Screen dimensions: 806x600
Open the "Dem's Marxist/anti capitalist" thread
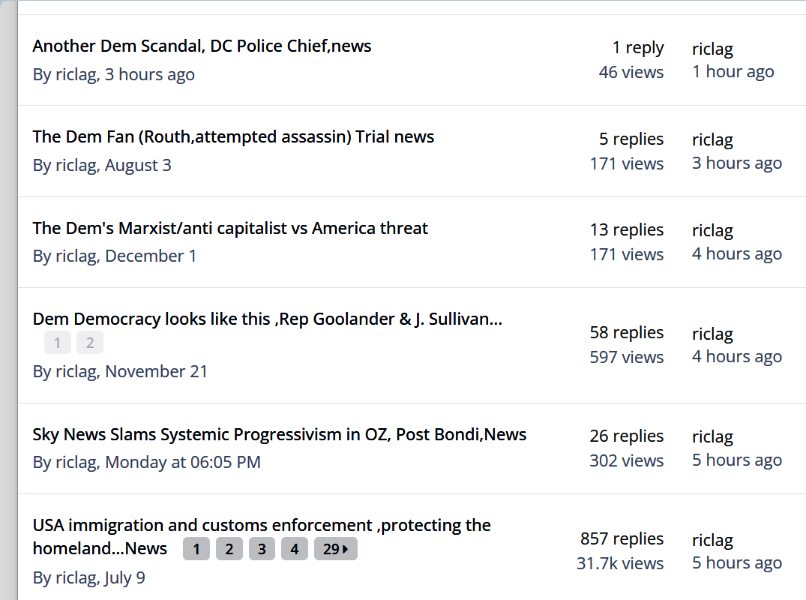click(230, 228)
